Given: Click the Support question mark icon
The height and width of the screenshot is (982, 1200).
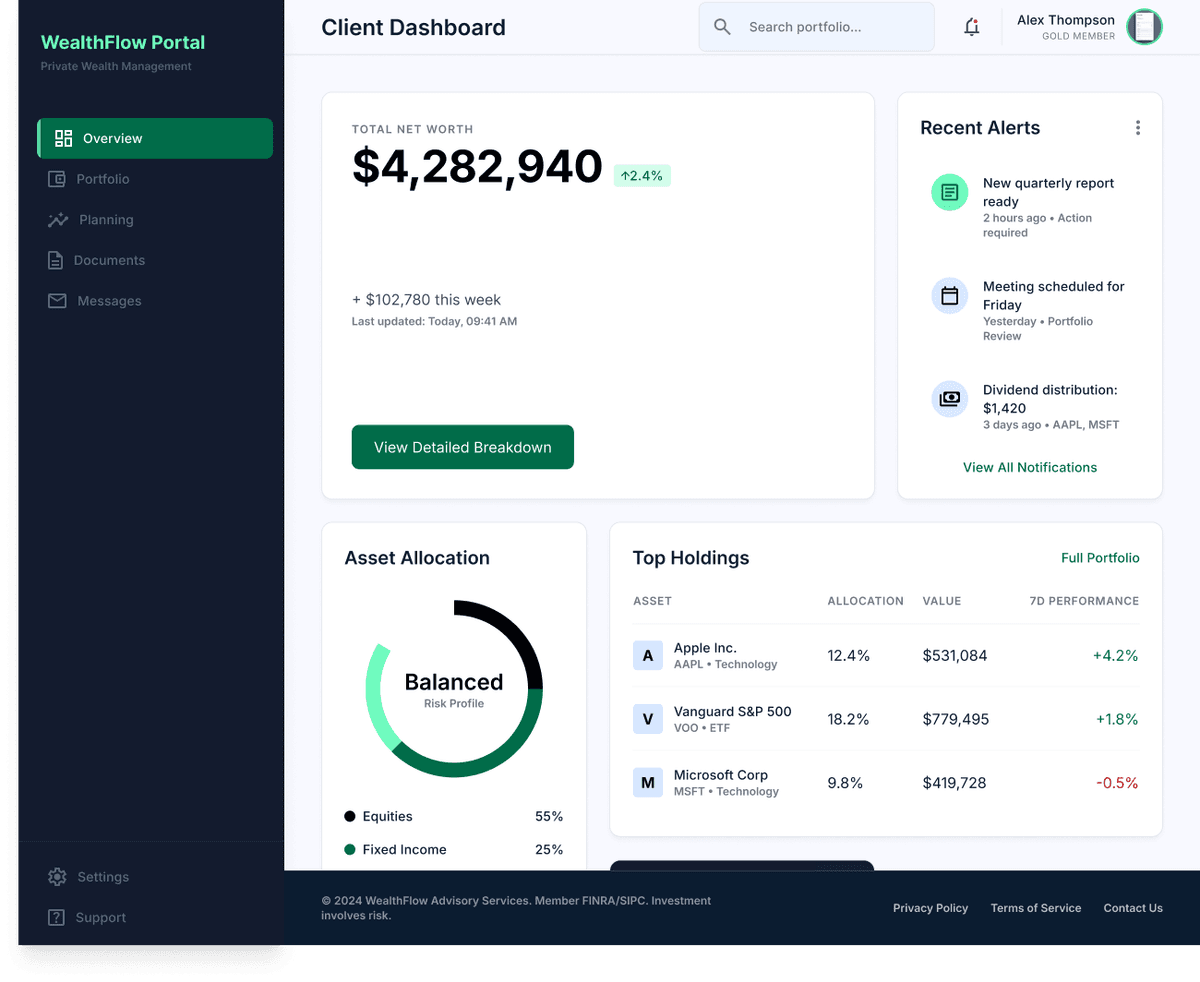Looking at the screenshot, I should pos(57,918).
